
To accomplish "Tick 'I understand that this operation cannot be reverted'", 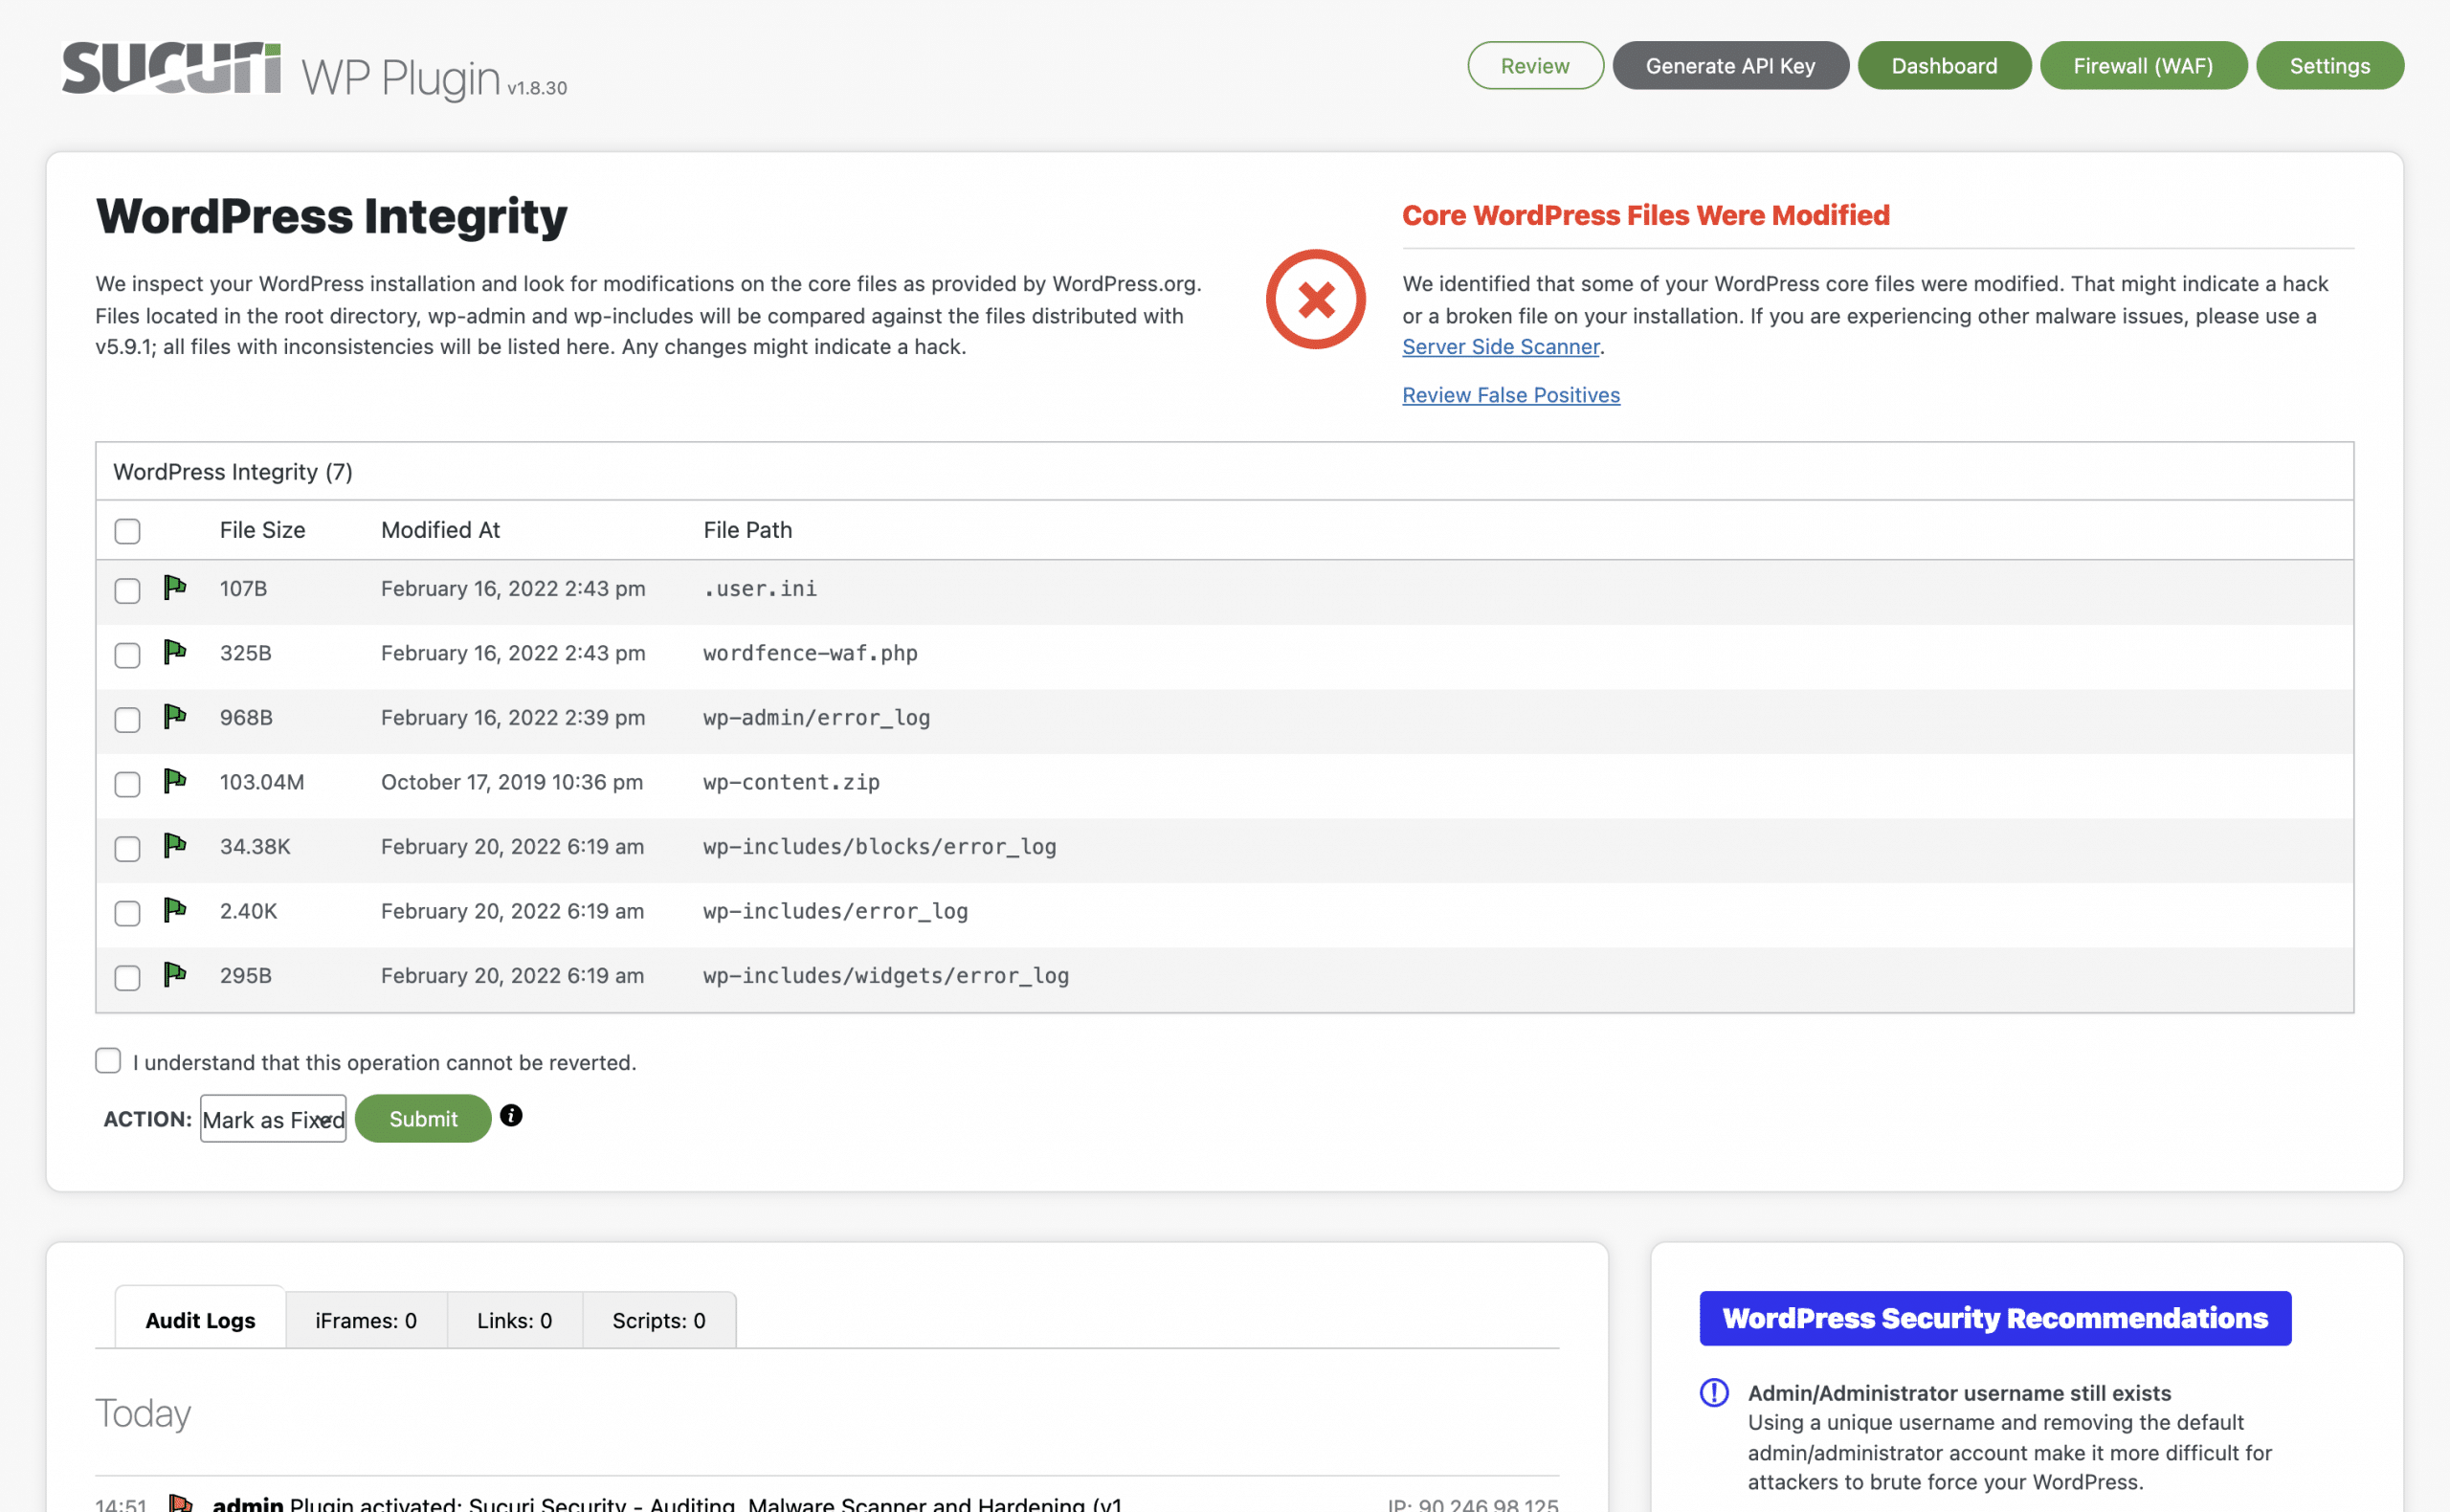I will click(x=108, y=1061).
